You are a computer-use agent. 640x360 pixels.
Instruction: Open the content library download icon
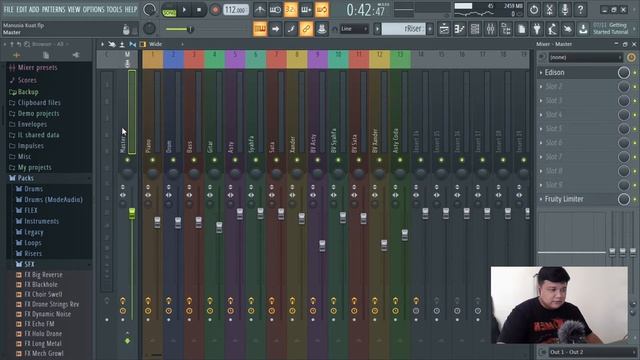(584, 29)
